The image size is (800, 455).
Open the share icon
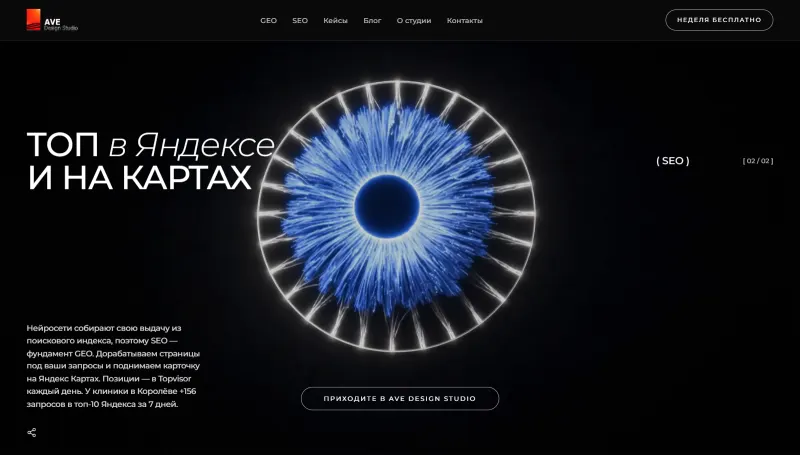click(32, 433)
